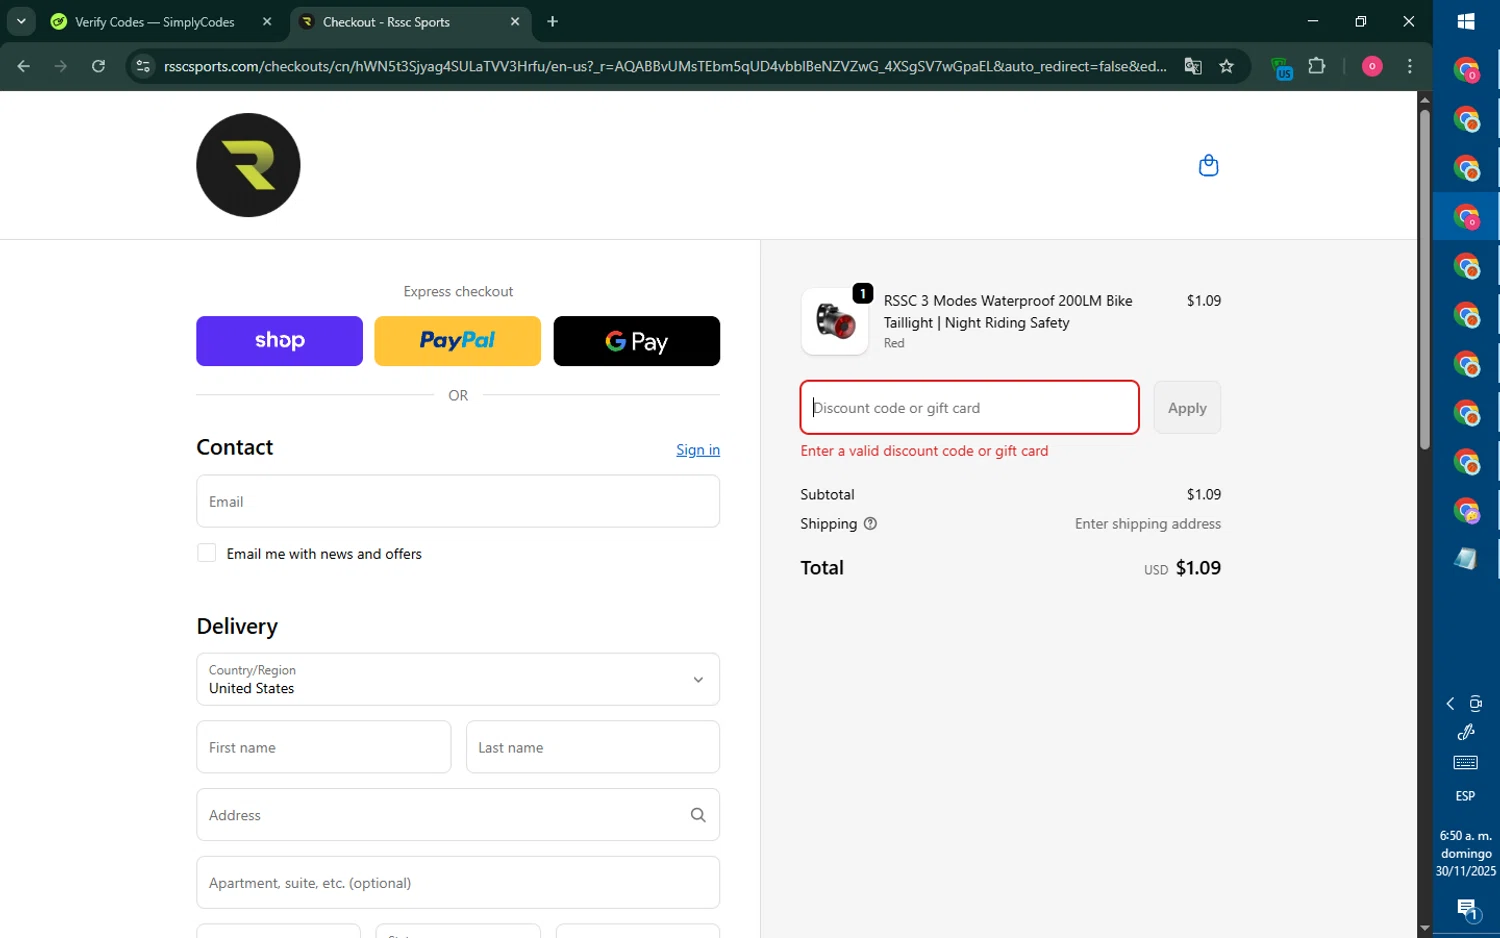Open the shopping bag cart icon
The height and width of the screenshot is (938, 1500).
[1208, 165]
